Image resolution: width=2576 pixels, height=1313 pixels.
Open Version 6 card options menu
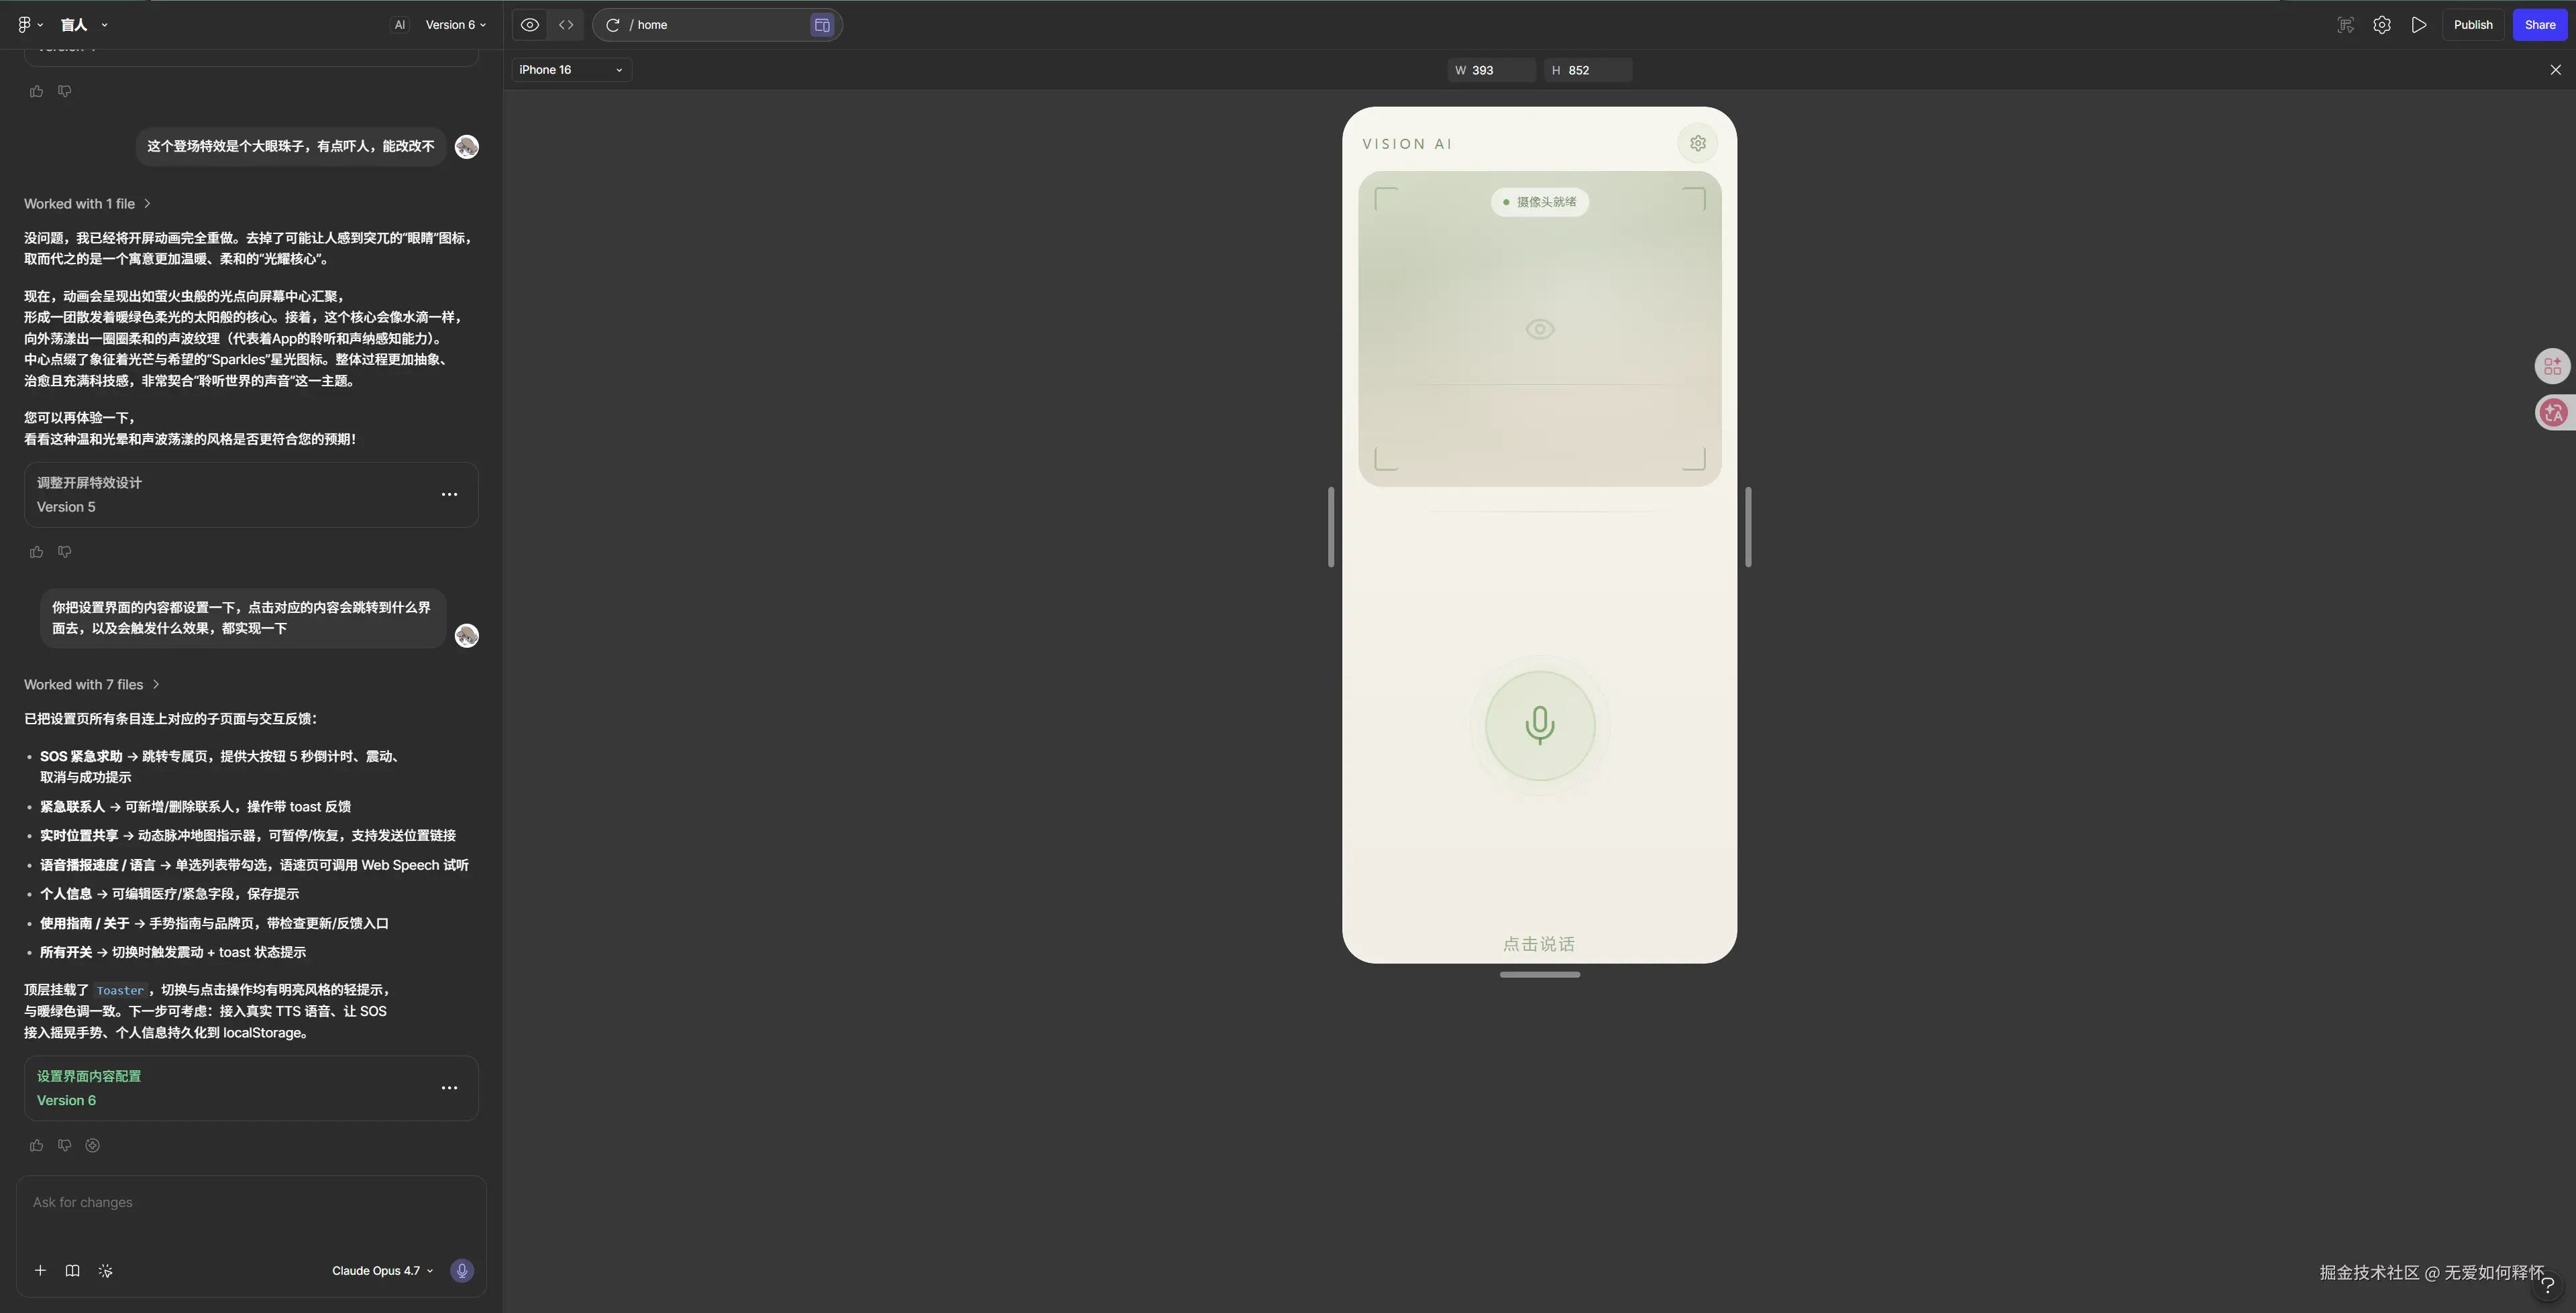pyautogui.click(x=449, y=1088)
